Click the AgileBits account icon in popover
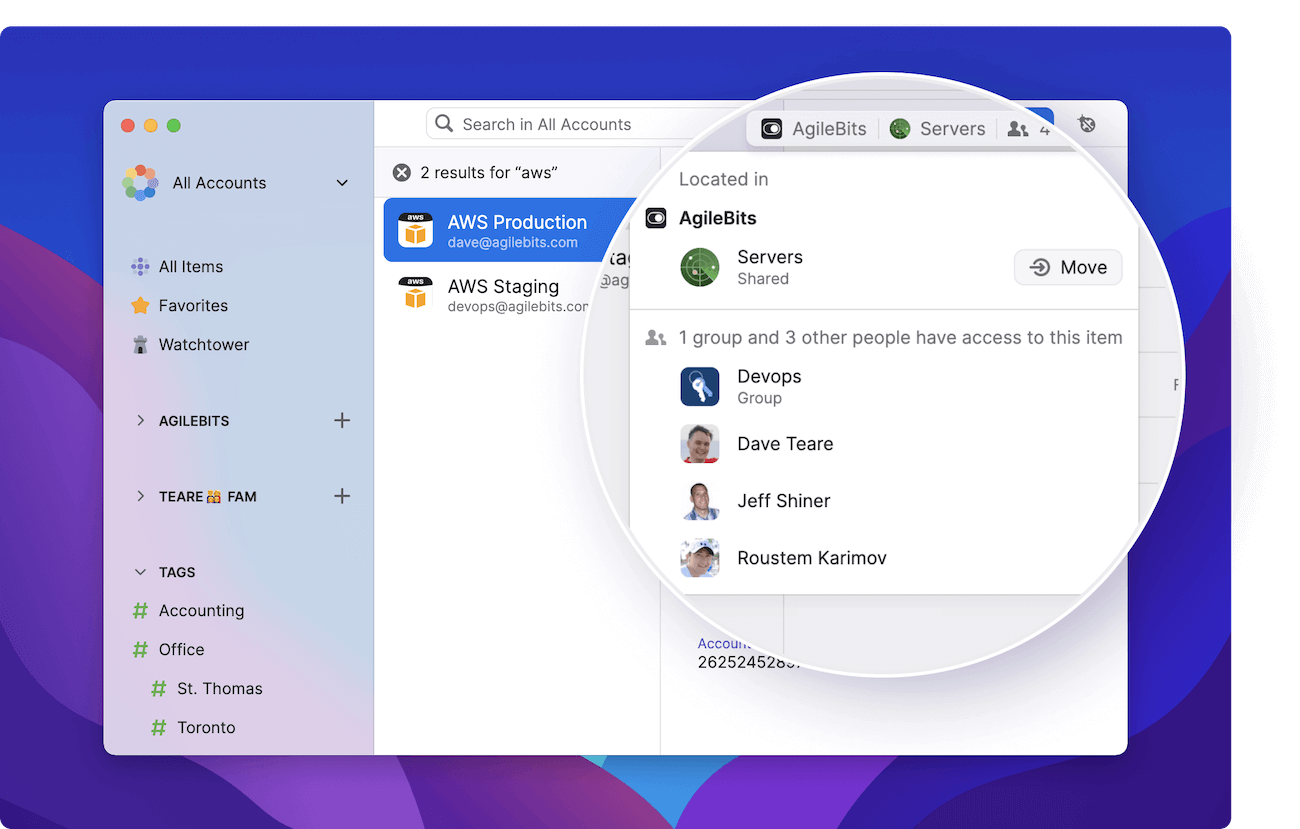 click(x=656, y=218)
